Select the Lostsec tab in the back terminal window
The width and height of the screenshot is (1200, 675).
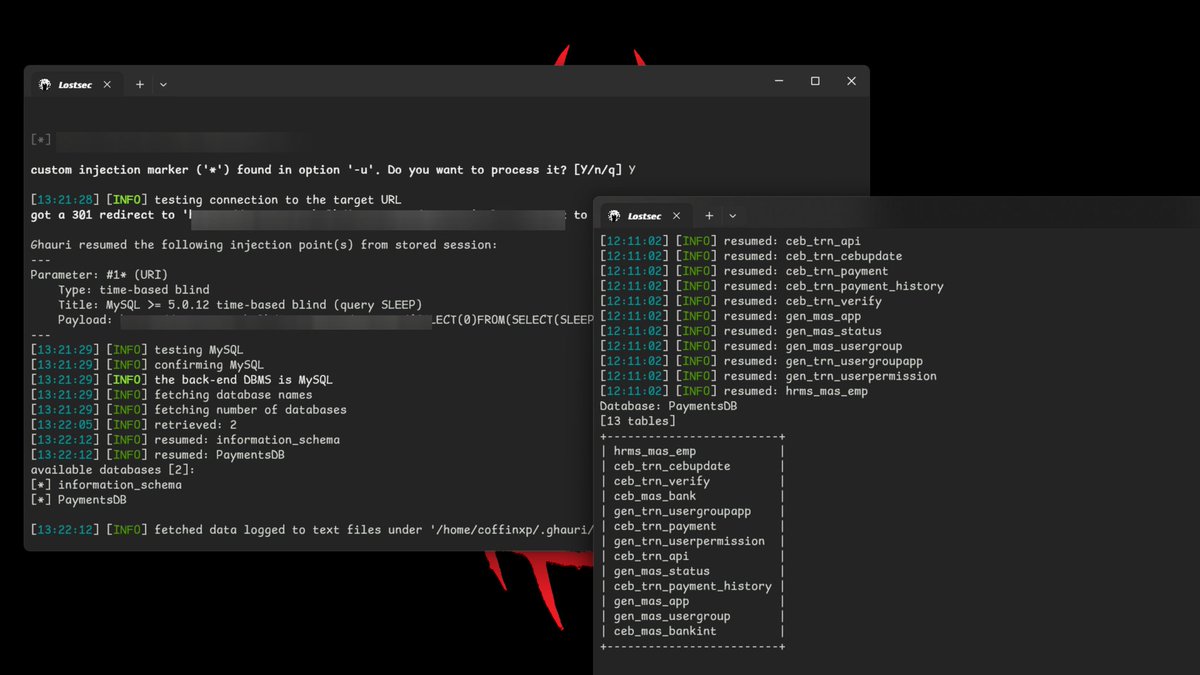tap(74, 85)
